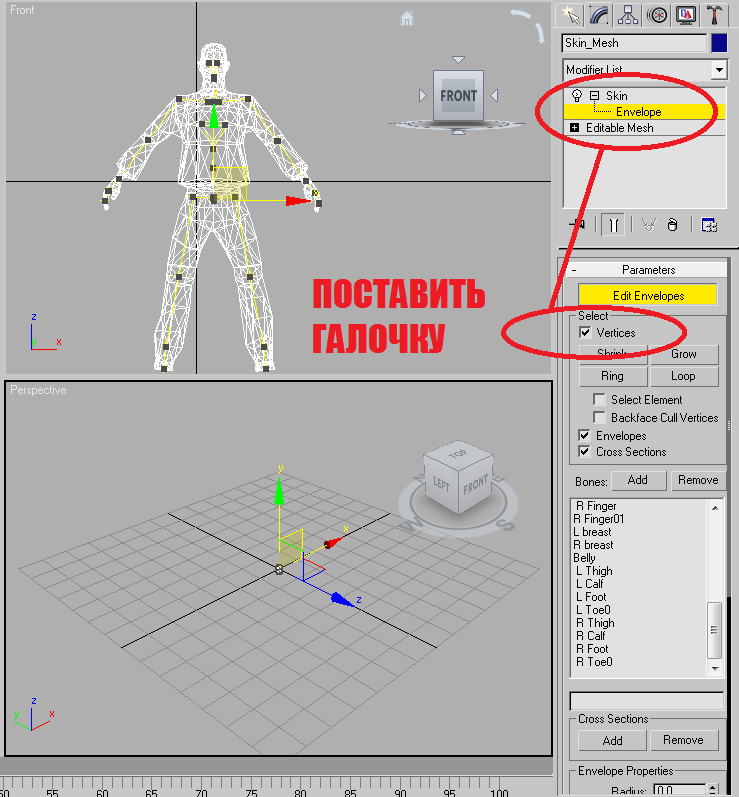The height and width of the screenshot is (797, 739).
Task: Click the Edit Envelopes button
Action: (x=648, y=295)
